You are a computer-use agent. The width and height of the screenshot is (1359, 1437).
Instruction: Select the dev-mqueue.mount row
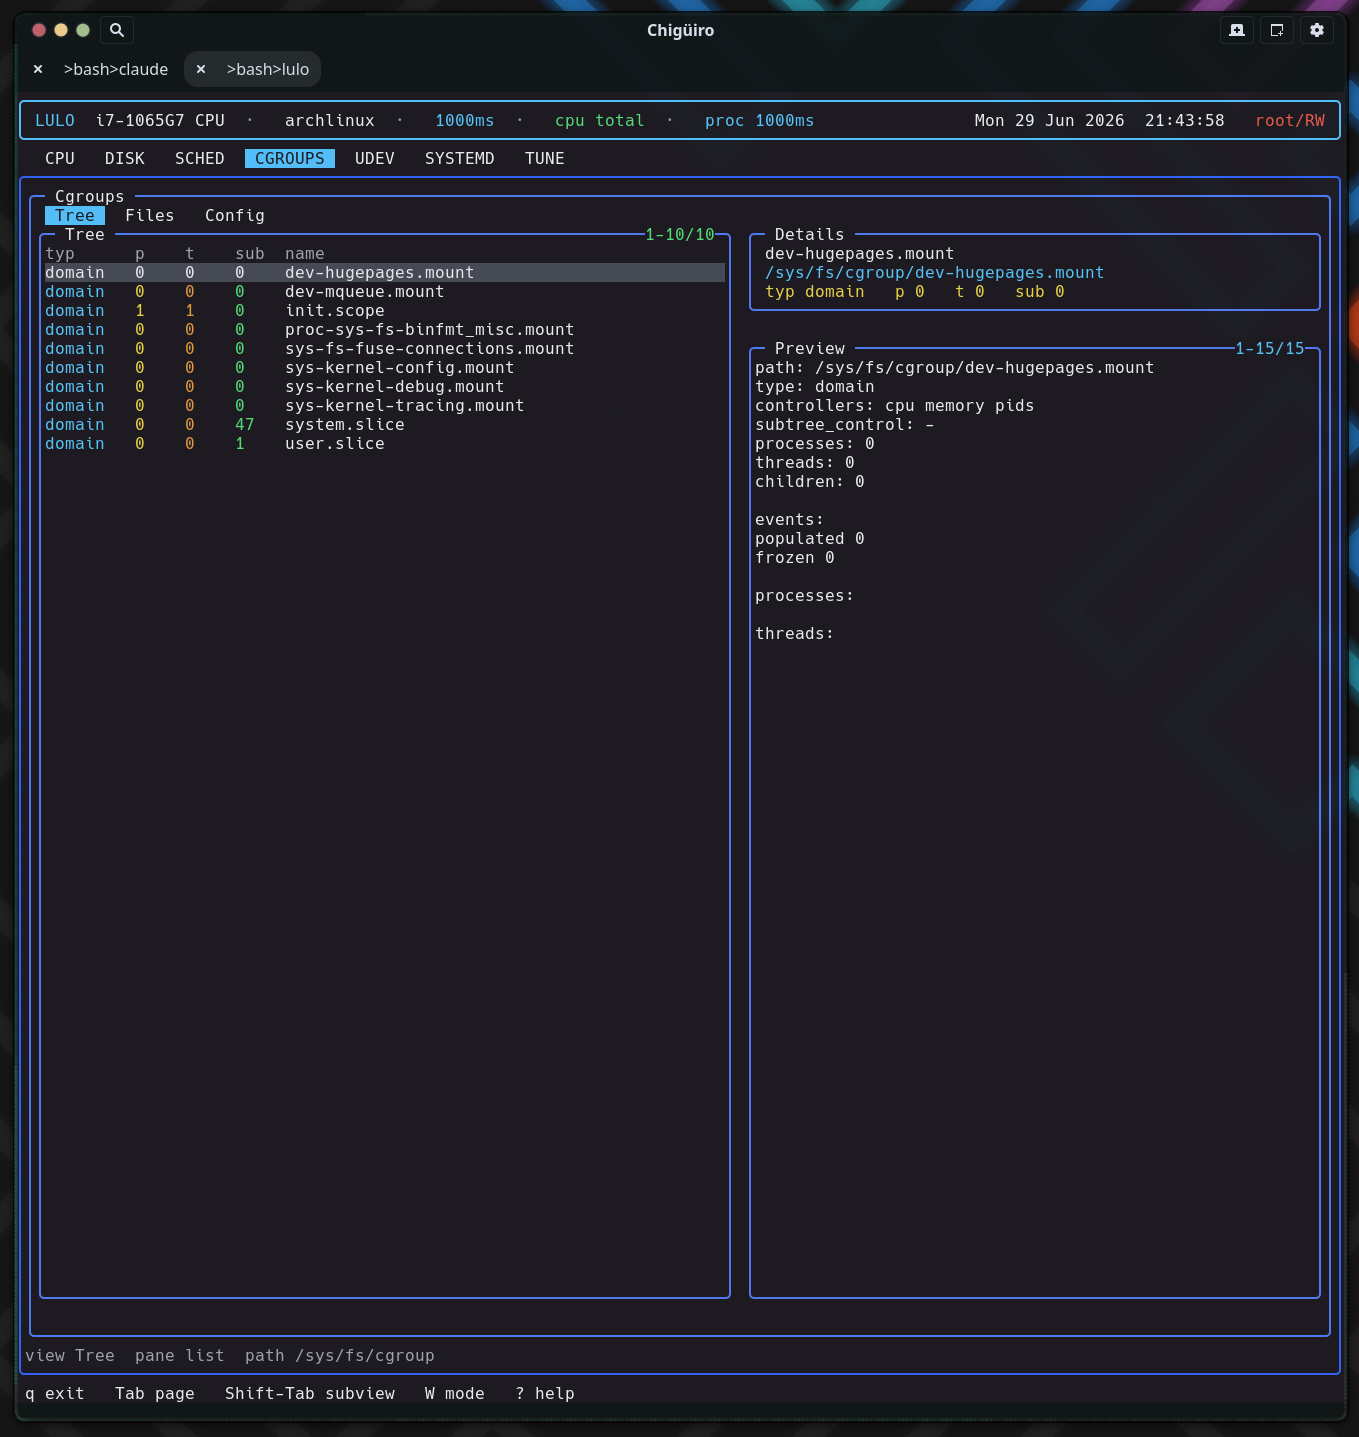[x=385, y=291]
